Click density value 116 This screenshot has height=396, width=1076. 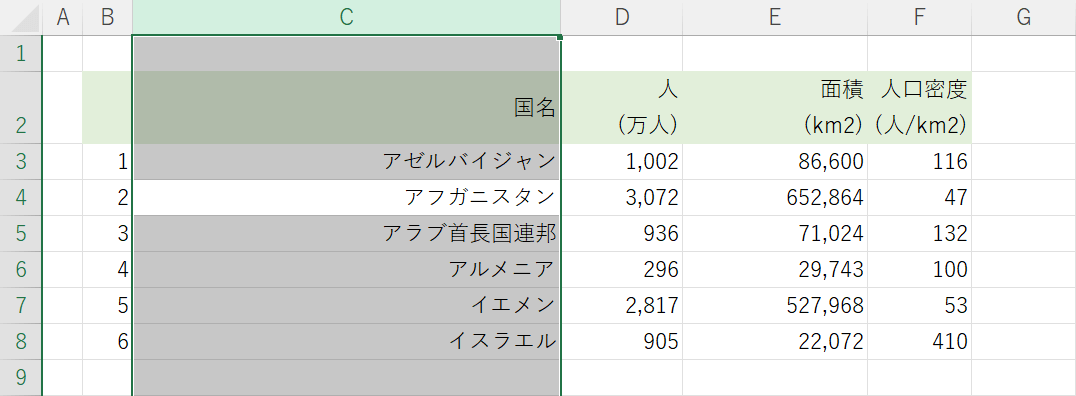coord(920,162)
